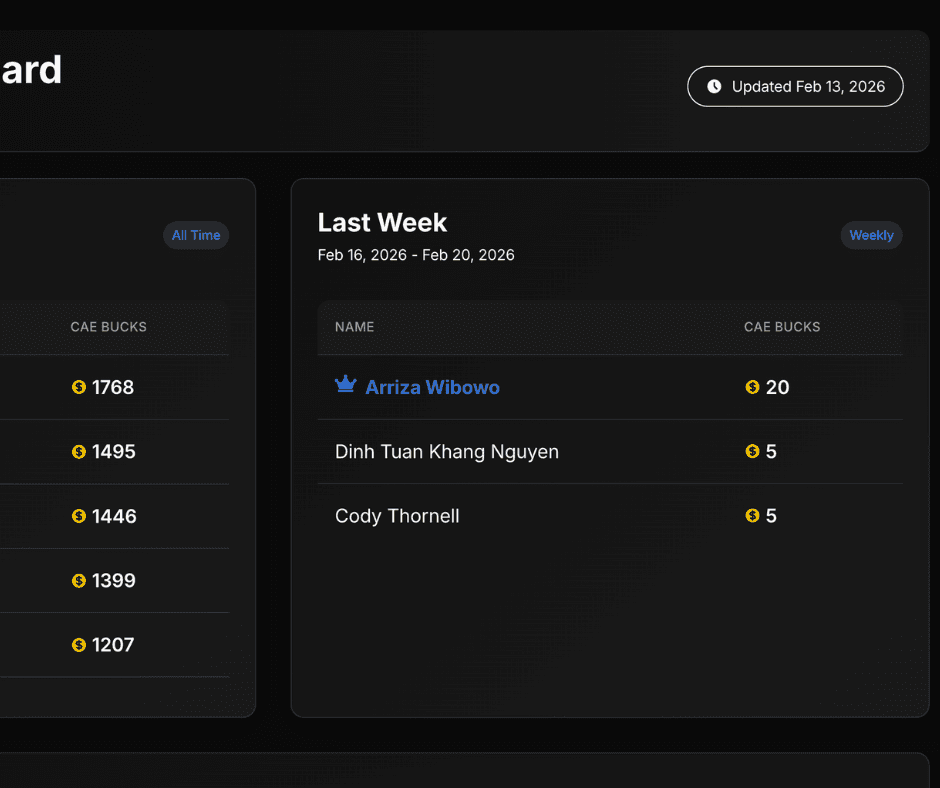The height and width of the screenshot is (788, 940).
Task: Enable the Weekly view on Last Week panel
Action: tap(871, 235)
